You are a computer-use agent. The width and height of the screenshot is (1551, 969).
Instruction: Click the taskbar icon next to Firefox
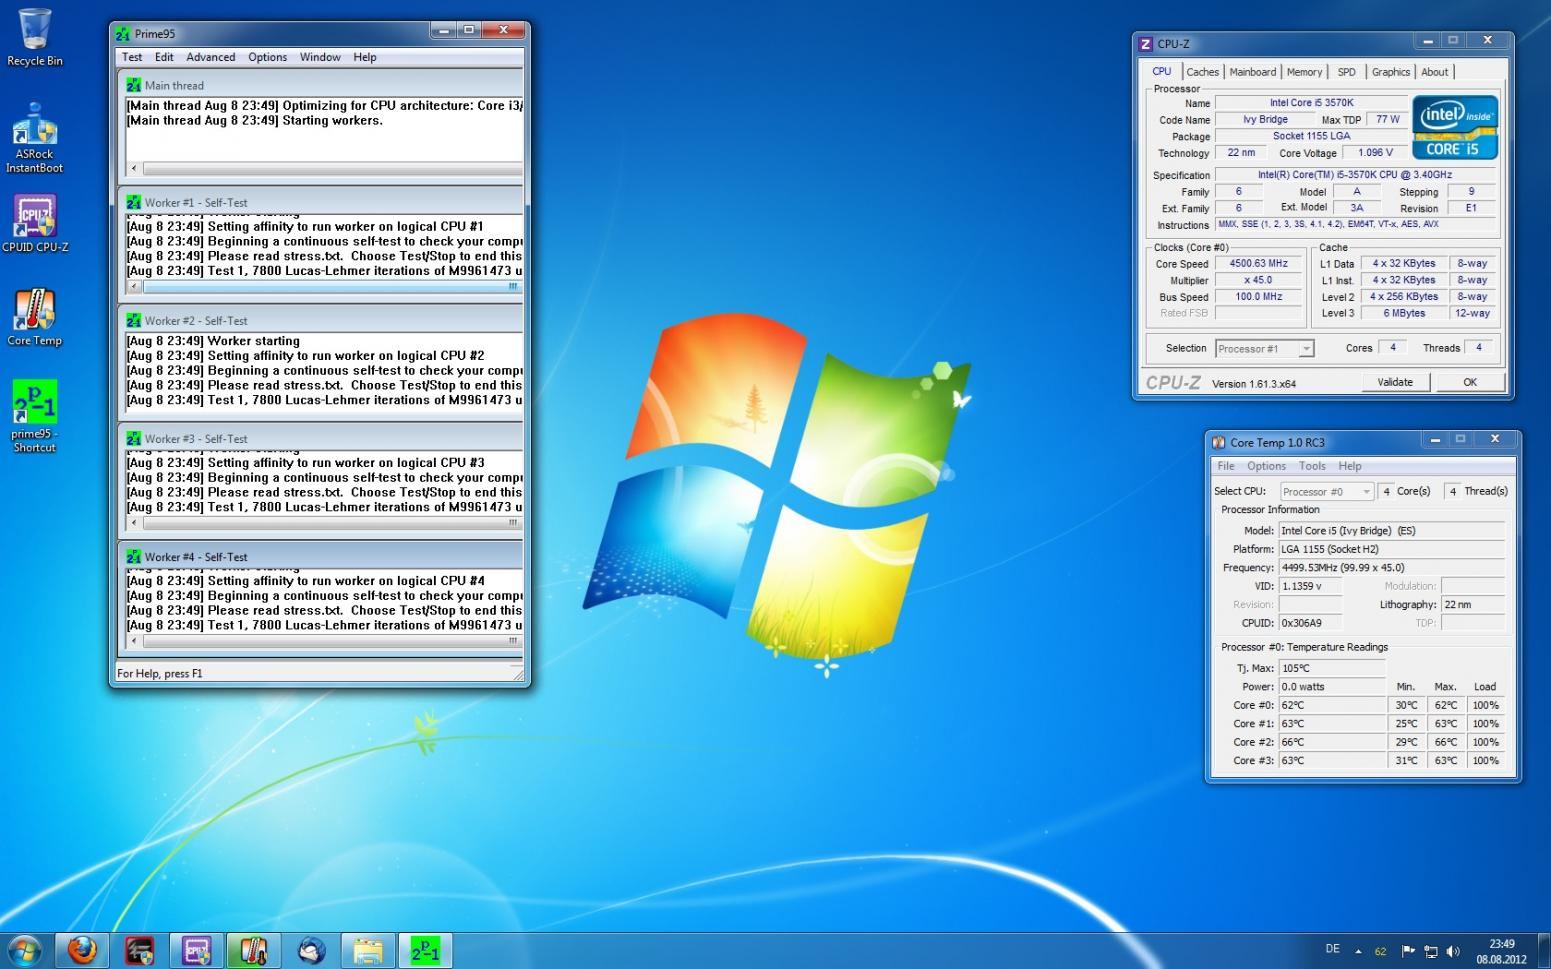tap(139, 949)
